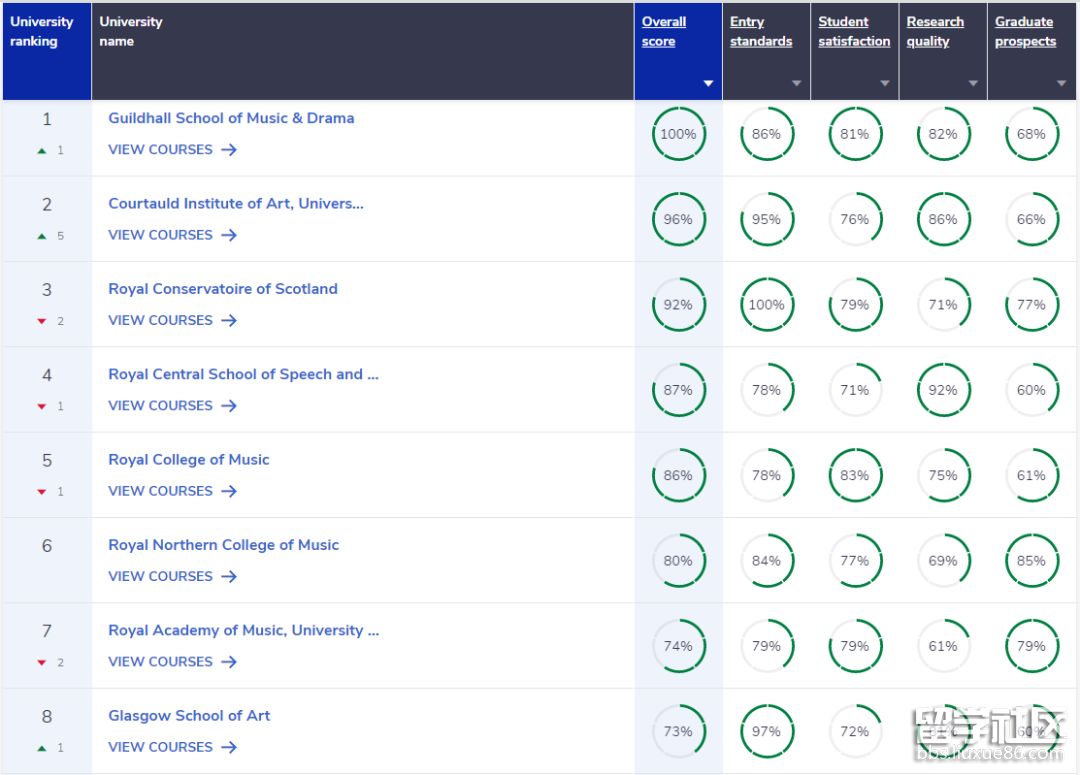The height and width of the screenshot is (775, 1080).
Task: Click Royal Northern College's 85% graduate prospects ring
Action: tap(1031, 561)
